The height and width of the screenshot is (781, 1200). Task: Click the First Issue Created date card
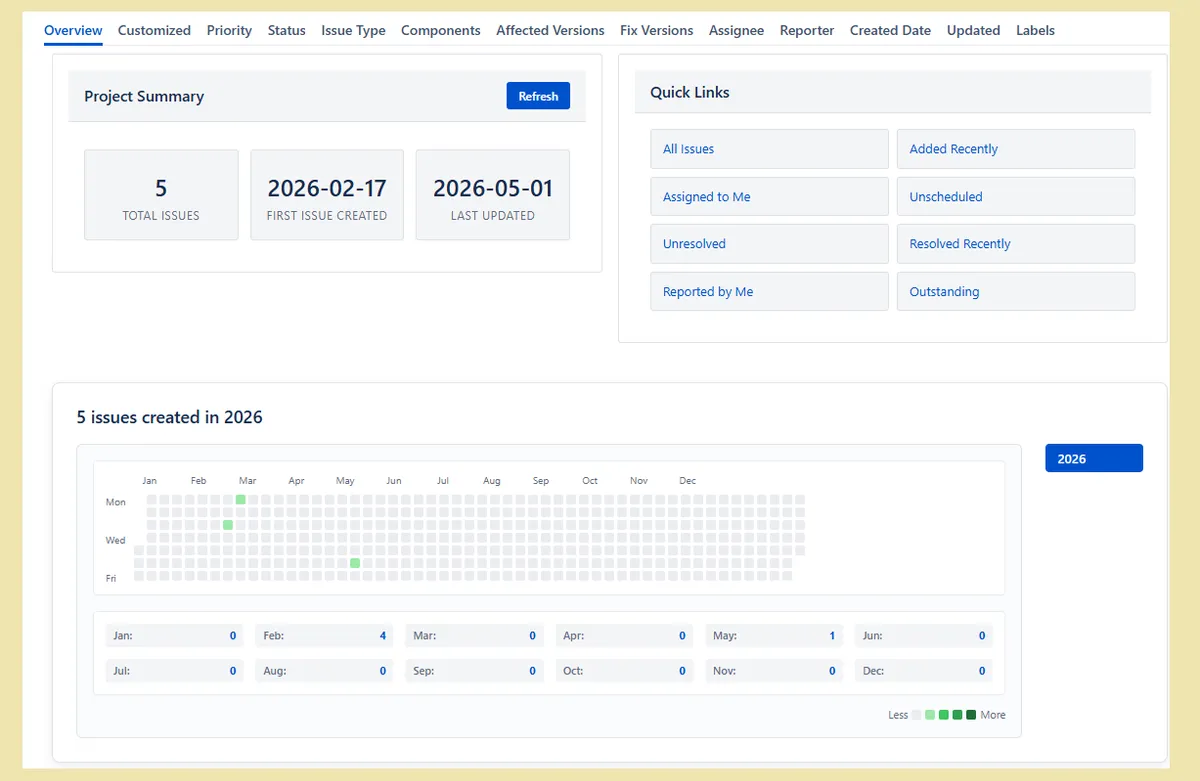(327, 195)
